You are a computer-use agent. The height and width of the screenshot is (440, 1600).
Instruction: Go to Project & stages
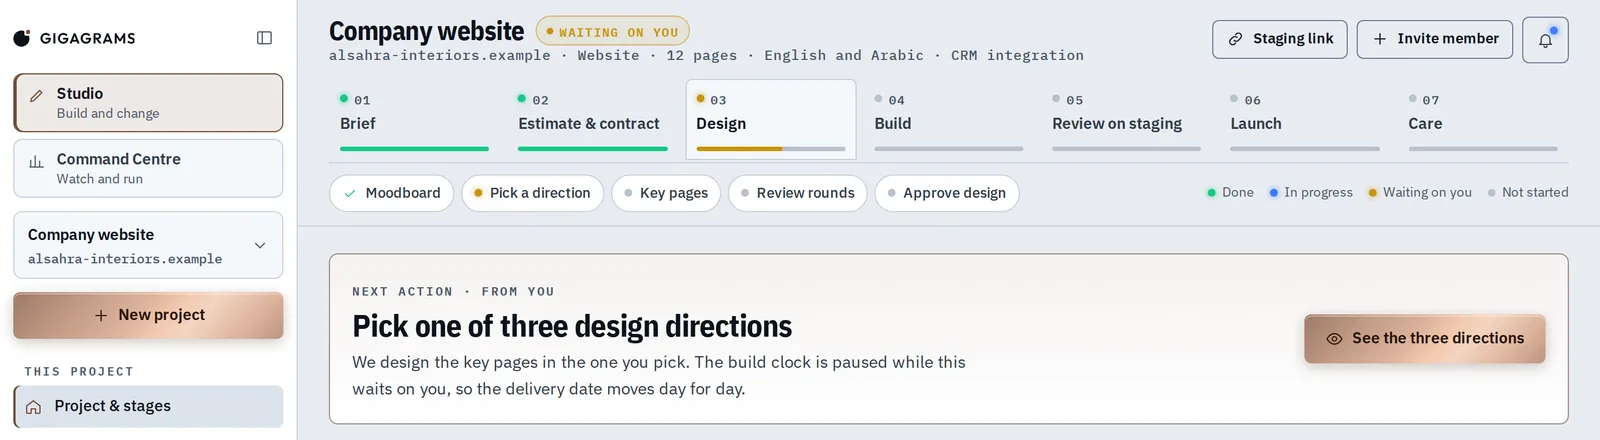click(148, 406)
